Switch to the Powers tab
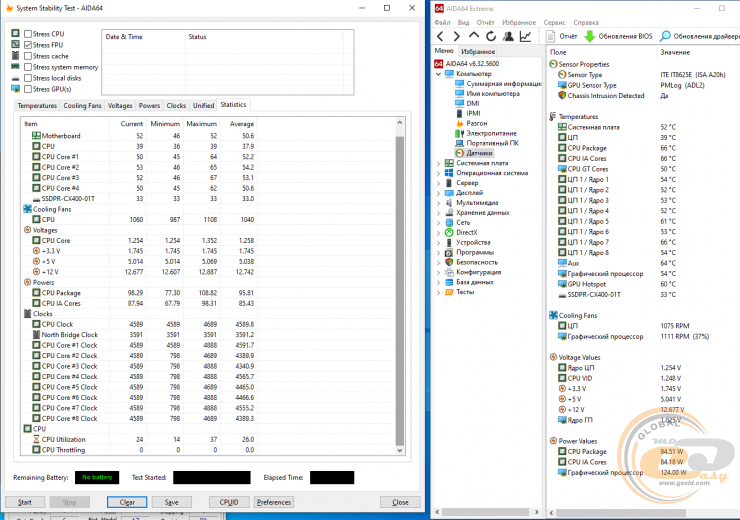The height and width of the screenshot is (520, 740). [149, 106]
